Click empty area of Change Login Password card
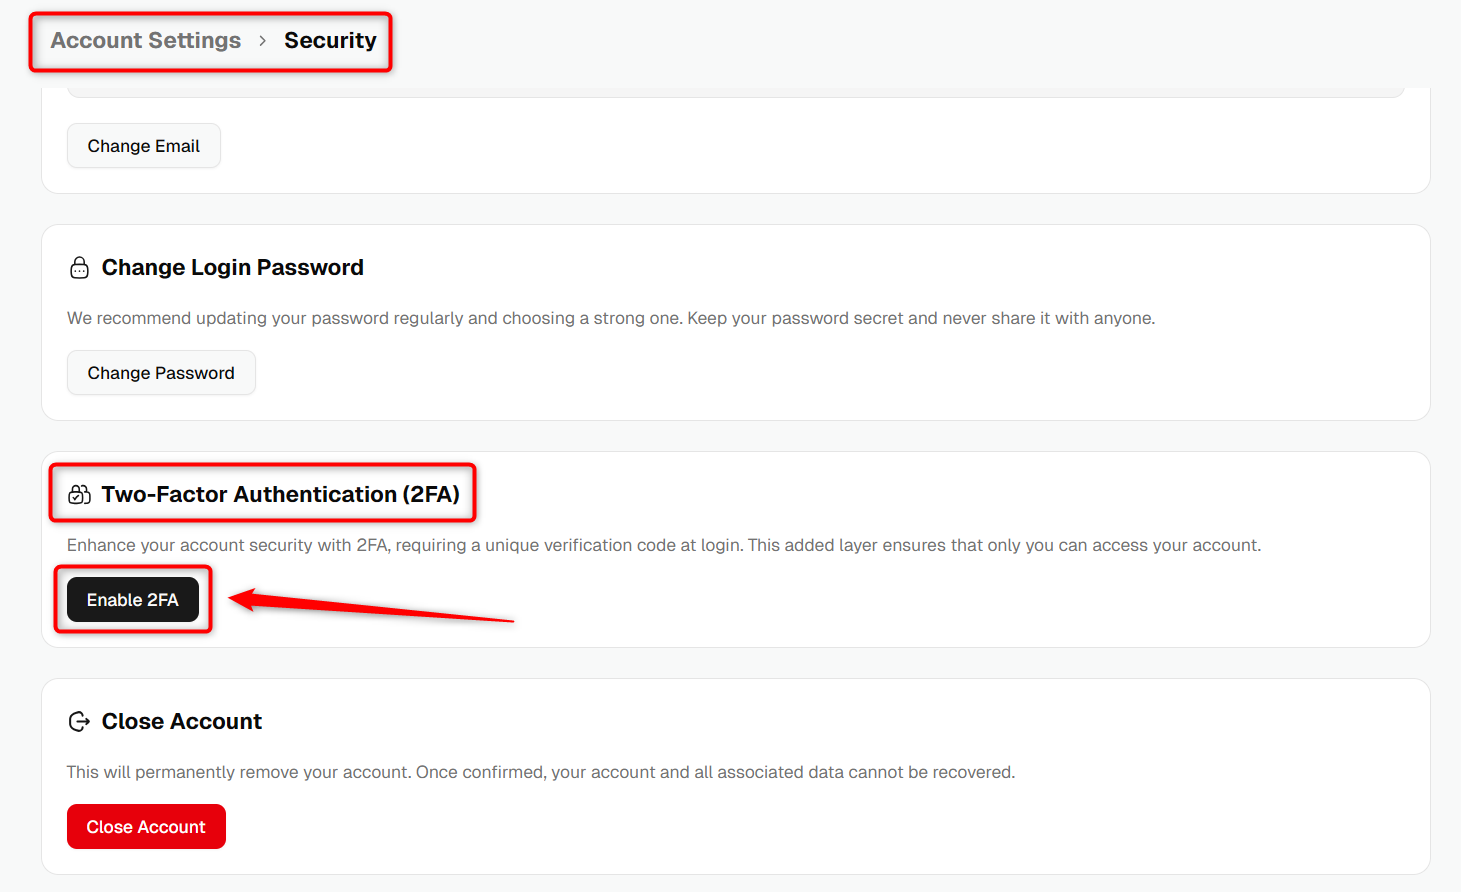The width and height of the screenshot is (1461, 892). click(x=800, y=373)
